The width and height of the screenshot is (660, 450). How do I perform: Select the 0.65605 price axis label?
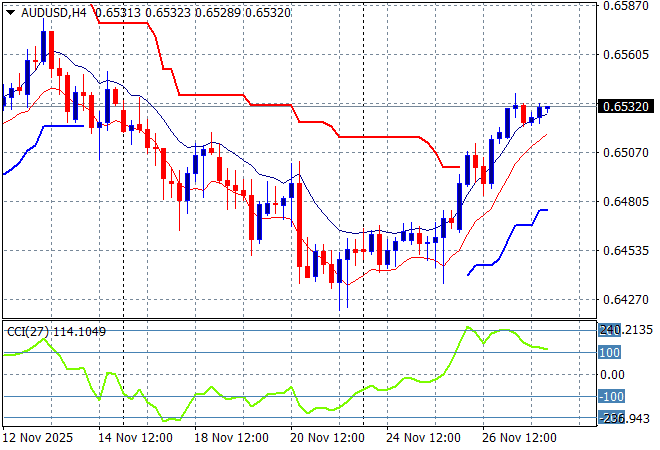click(x=626, y=55)
